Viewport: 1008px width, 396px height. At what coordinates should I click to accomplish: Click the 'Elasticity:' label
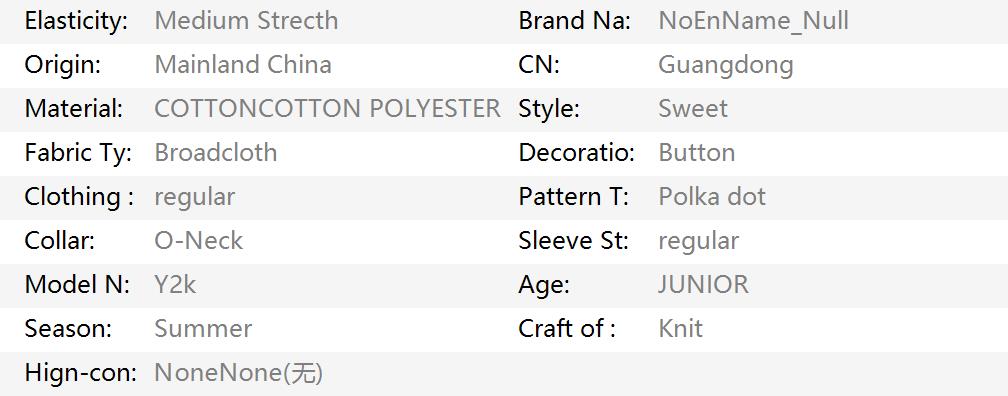(76, 21)
